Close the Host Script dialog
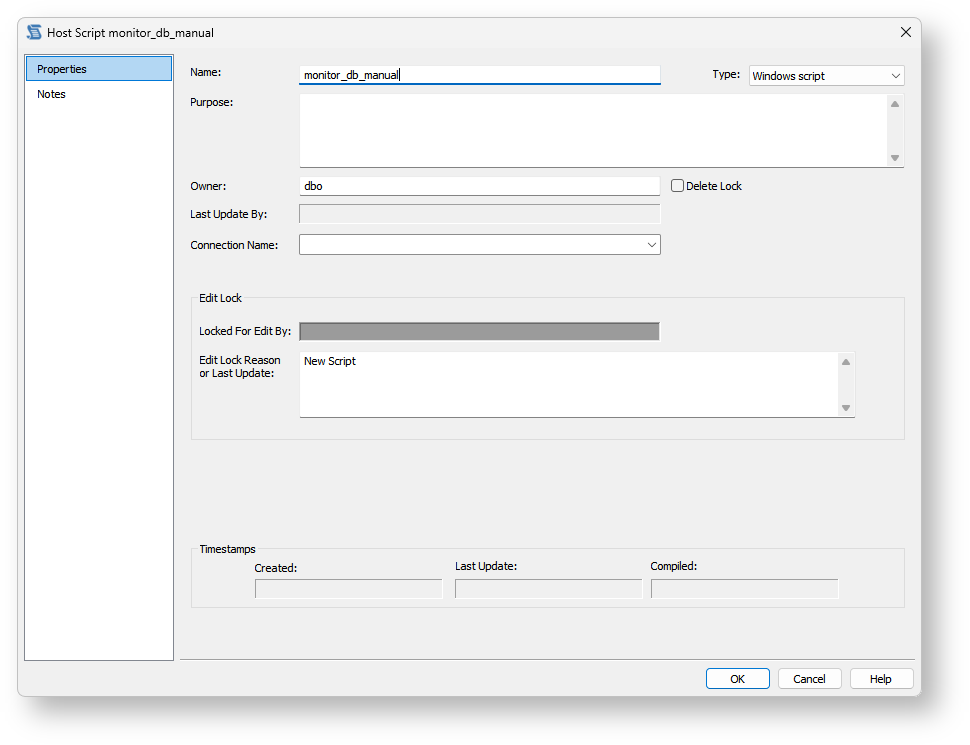The width and height of the screenshot is (970, 745). point(906,32)
